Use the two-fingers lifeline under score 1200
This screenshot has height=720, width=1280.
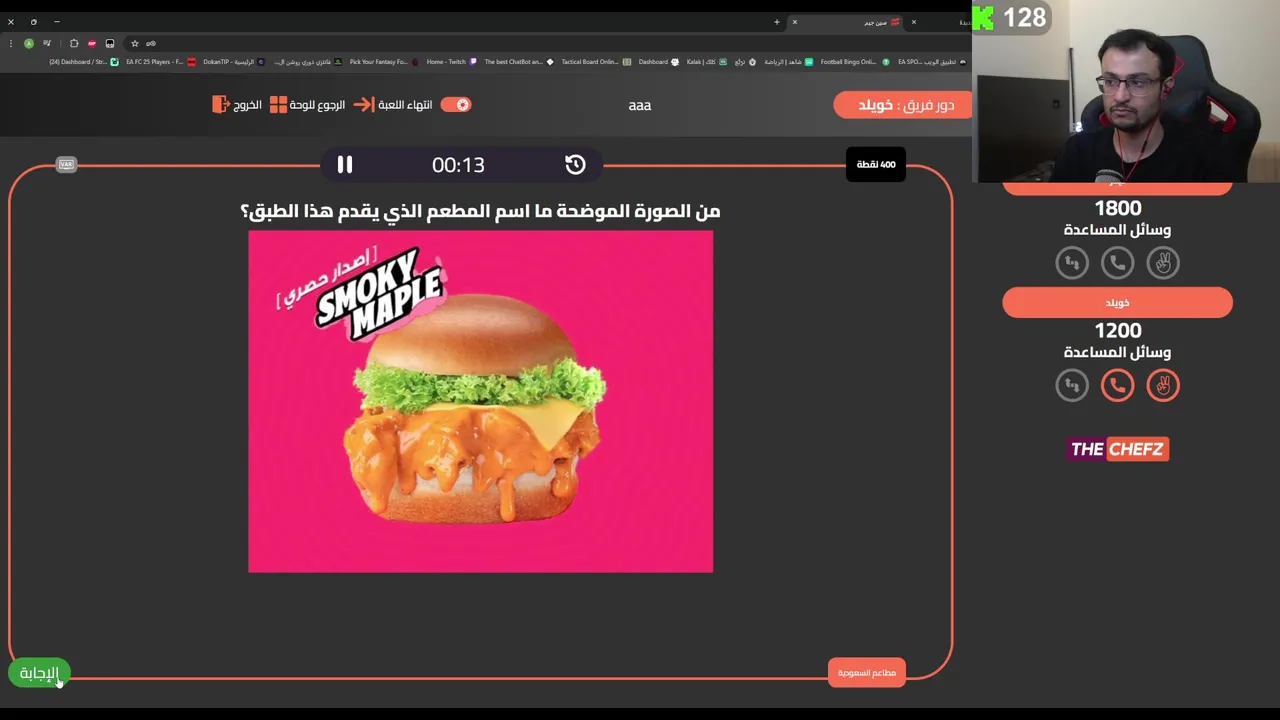(1163, 385)
